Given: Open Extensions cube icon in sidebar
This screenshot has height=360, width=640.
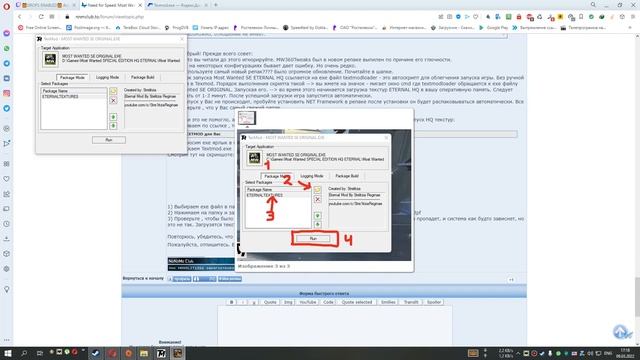Looking at the screenshot, I should tap(7, 253).
